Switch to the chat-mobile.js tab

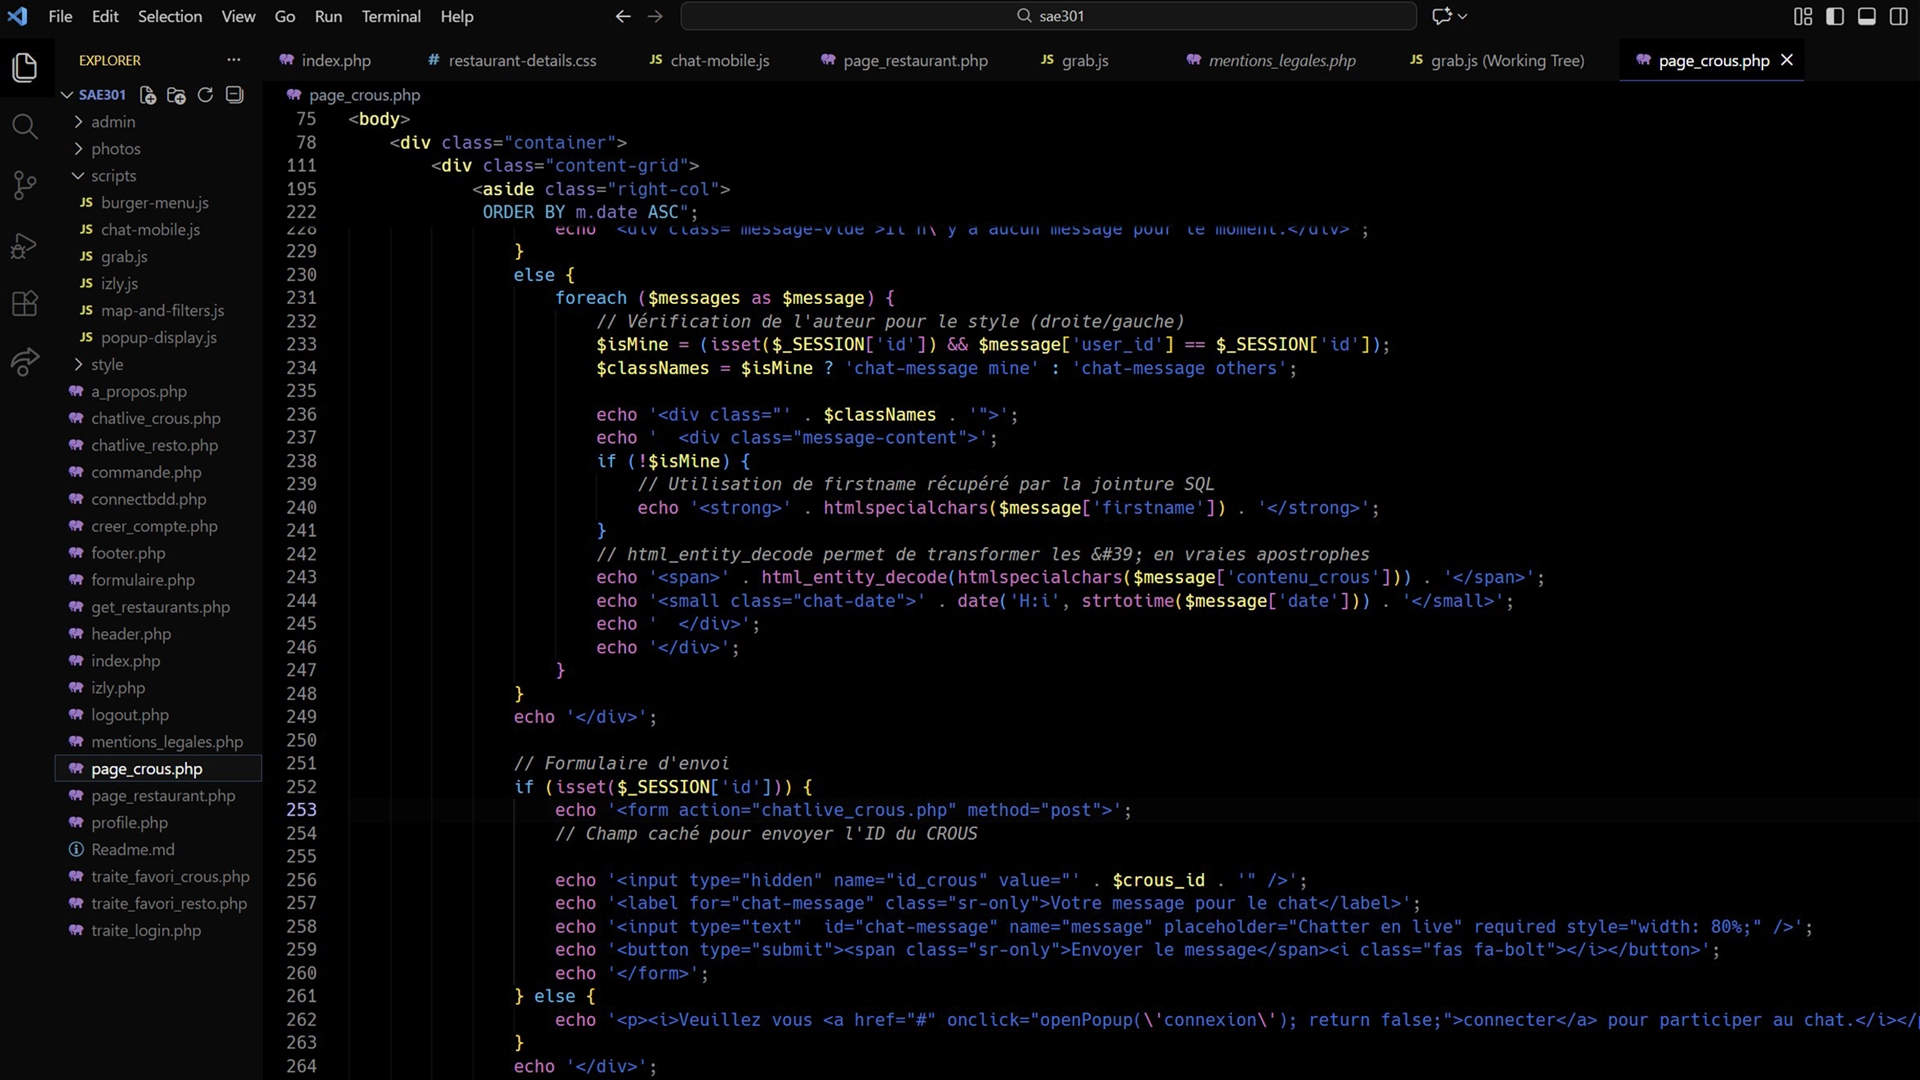tap(710, 61)
